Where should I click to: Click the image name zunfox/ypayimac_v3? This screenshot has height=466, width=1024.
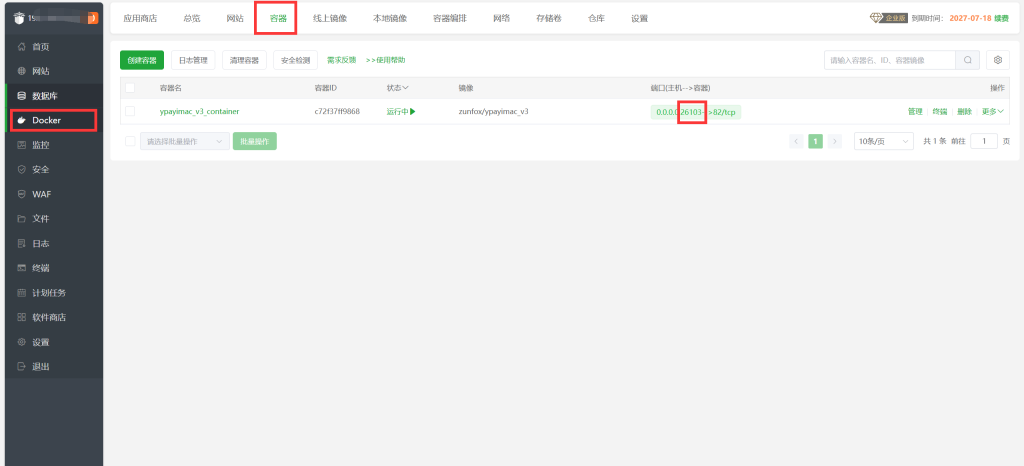[494, 112]
